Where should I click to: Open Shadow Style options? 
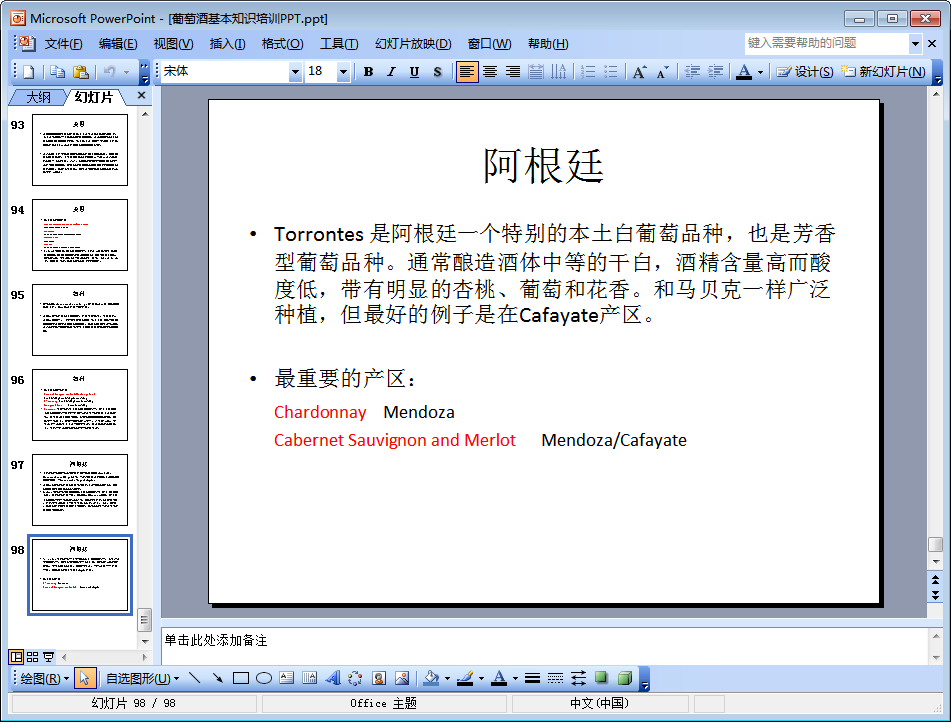(601, 678)
